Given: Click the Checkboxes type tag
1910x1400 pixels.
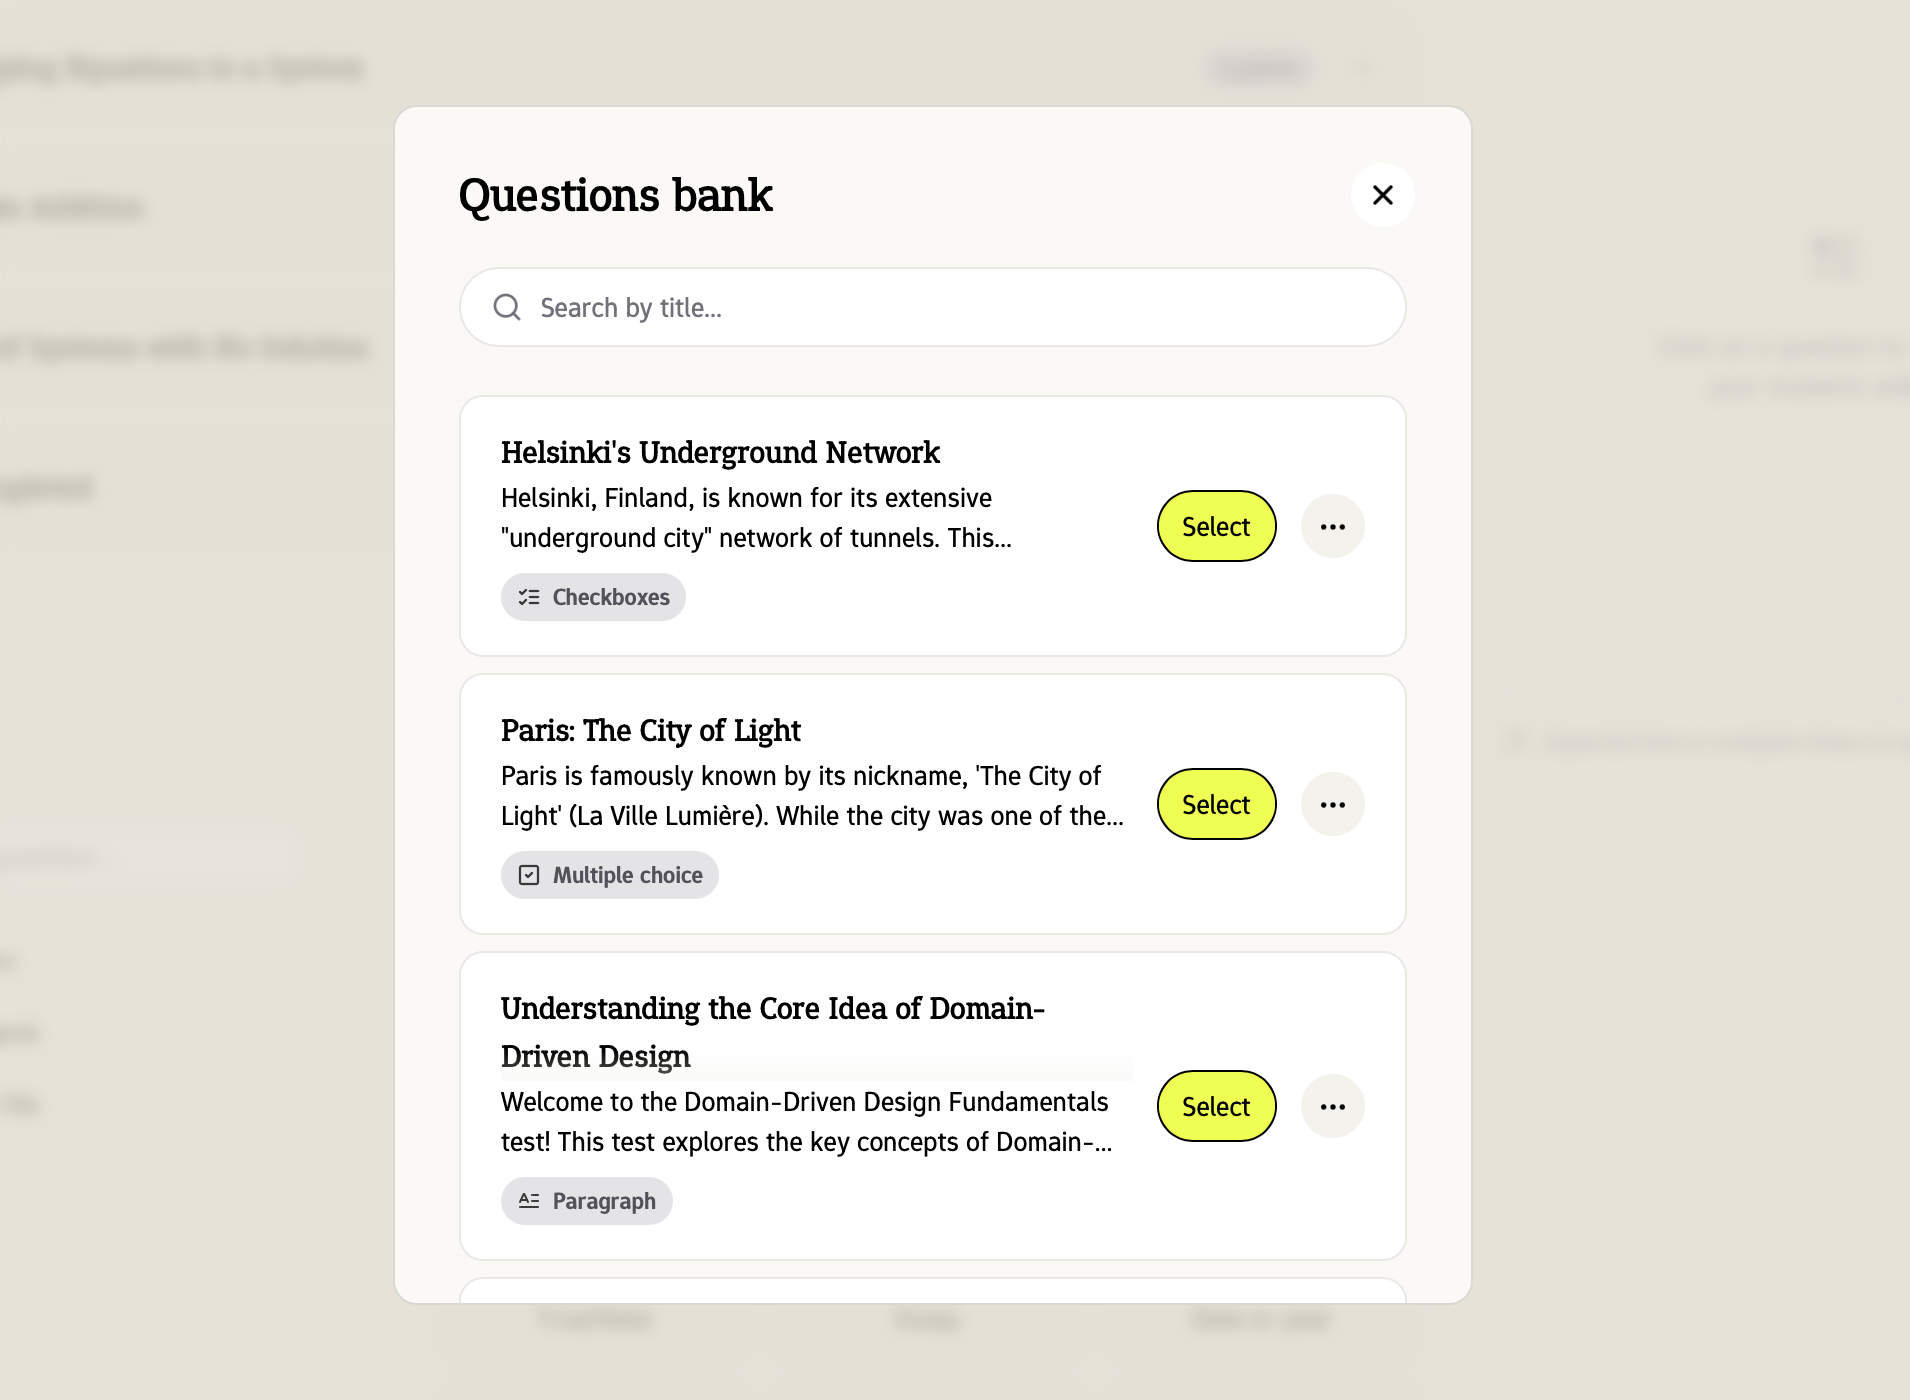Looking at the screenshot, I should (x=593, y=597).
